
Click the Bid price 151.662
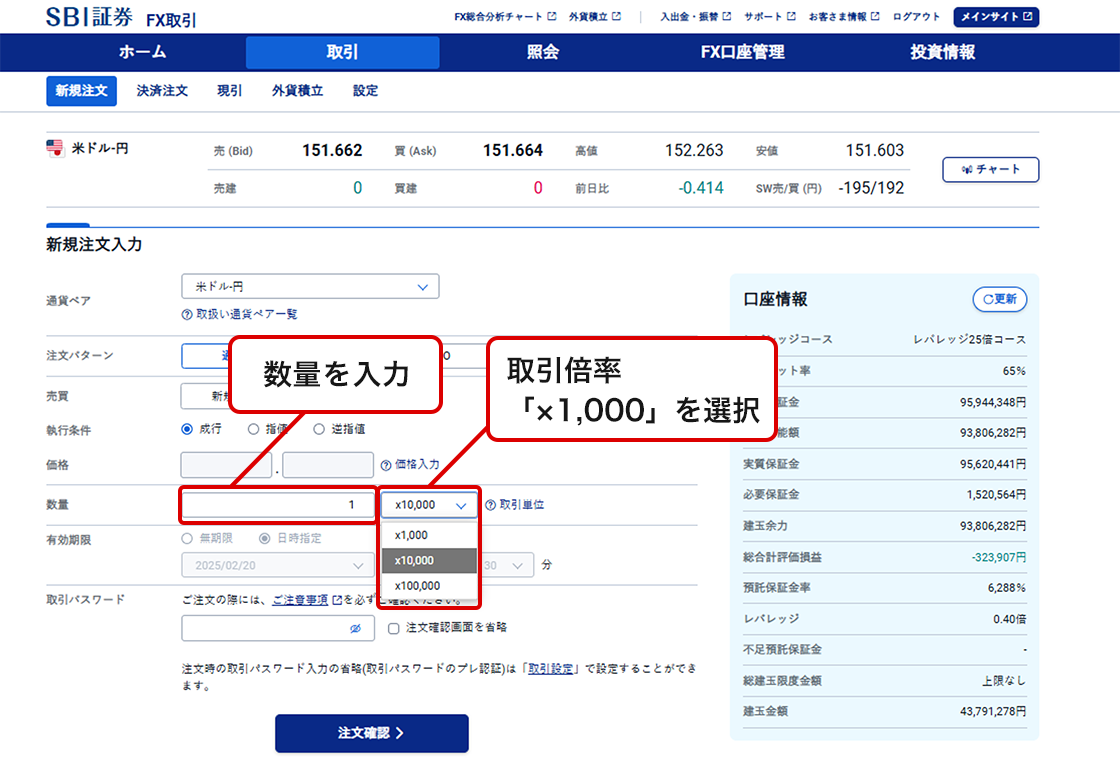pos(332,151)
